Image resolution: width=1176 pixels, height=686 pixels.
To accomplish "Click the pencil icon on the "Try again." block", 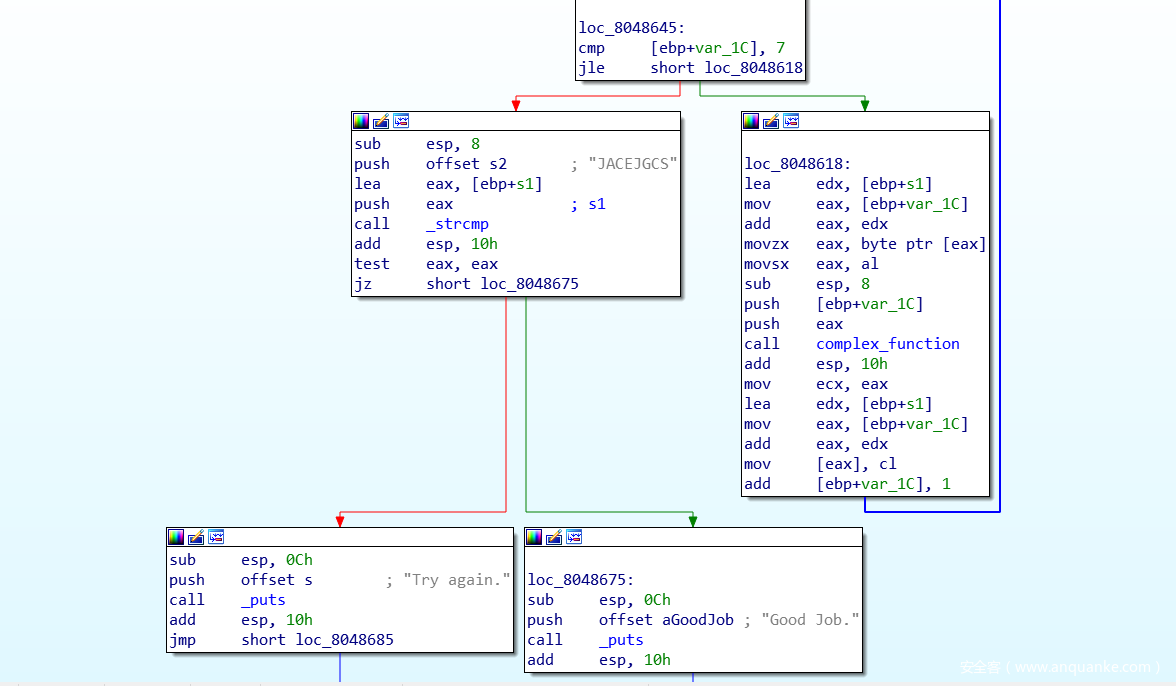I will point(196,537).
